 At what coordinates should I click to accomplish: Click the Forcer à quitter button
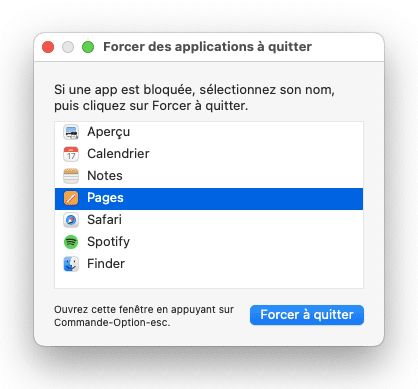(307, 315)
